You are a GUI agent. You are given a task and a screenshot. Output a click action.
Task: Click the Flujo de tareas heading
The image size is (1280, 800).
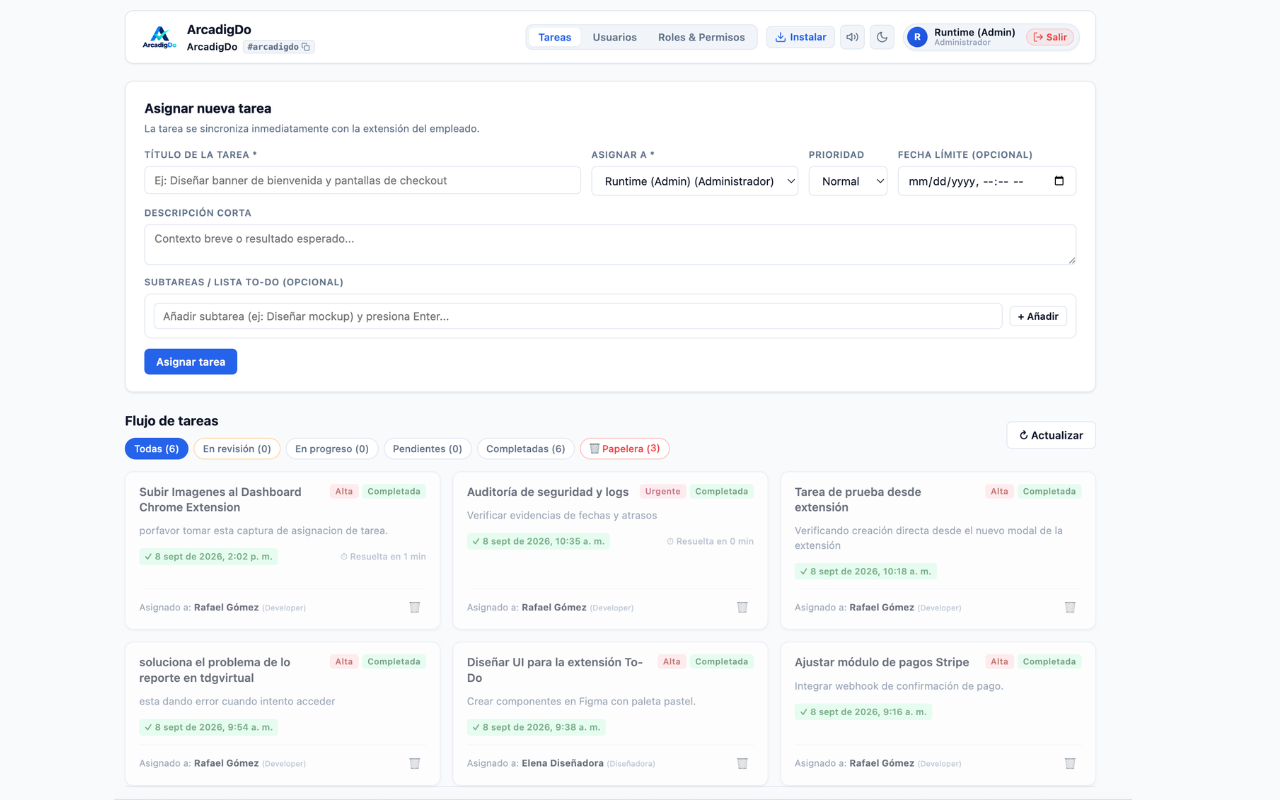tap(172, 421)
